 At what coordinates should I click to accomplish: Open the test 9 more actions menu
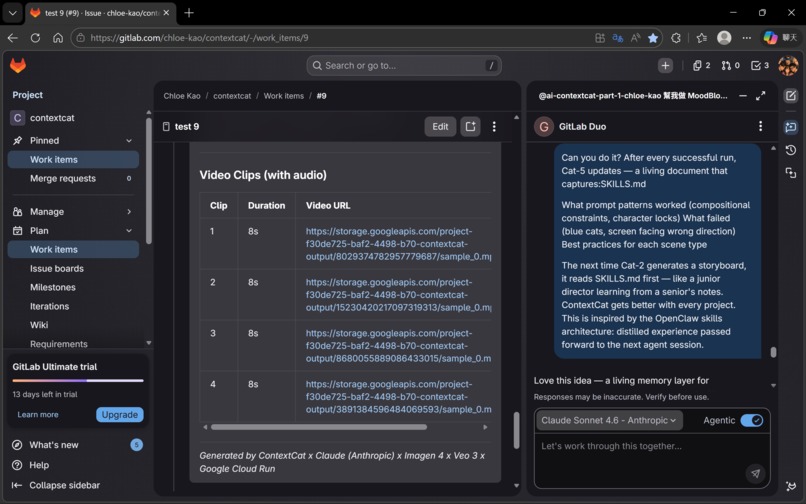click(494, 127)
